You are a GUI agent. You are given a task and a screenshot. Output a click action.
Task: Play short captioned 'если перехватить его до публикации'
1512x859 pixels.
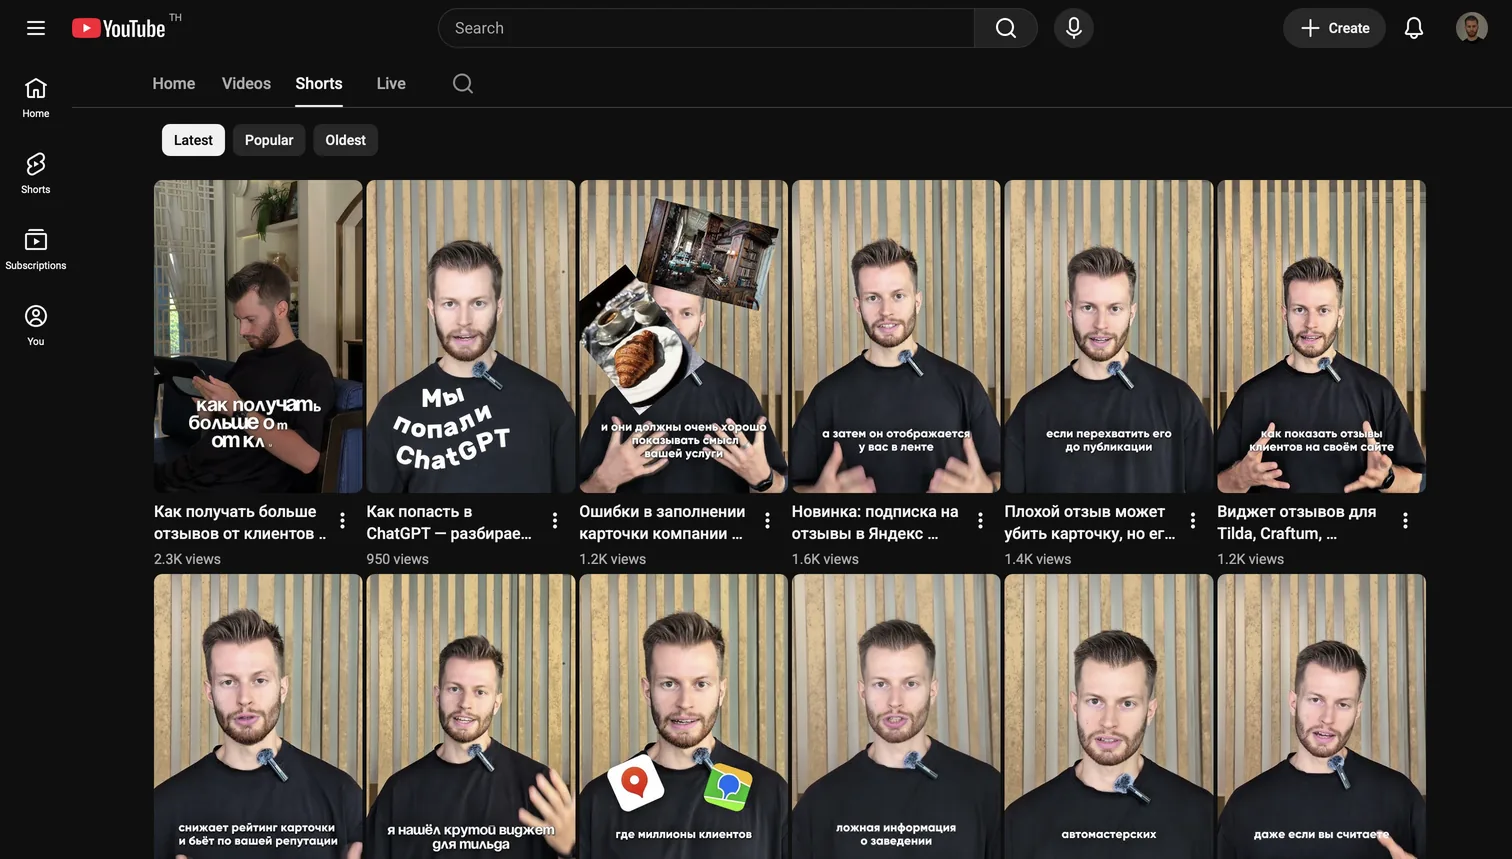coord(1109,336)
